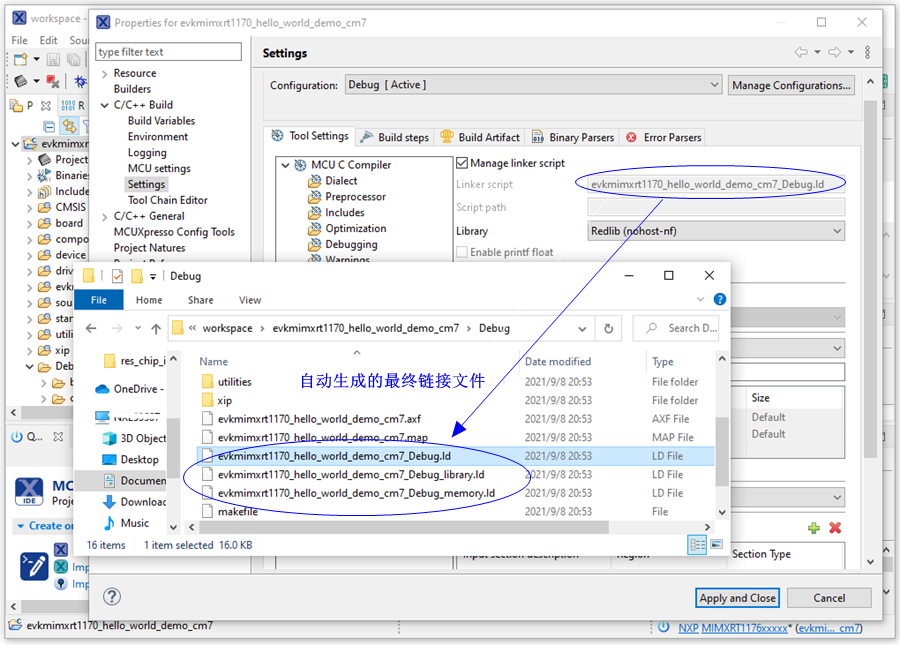Open the Explorer address bar history dropdown
Image resolution: width=900 pixels, height=645 pixels.
pos(582,329)
